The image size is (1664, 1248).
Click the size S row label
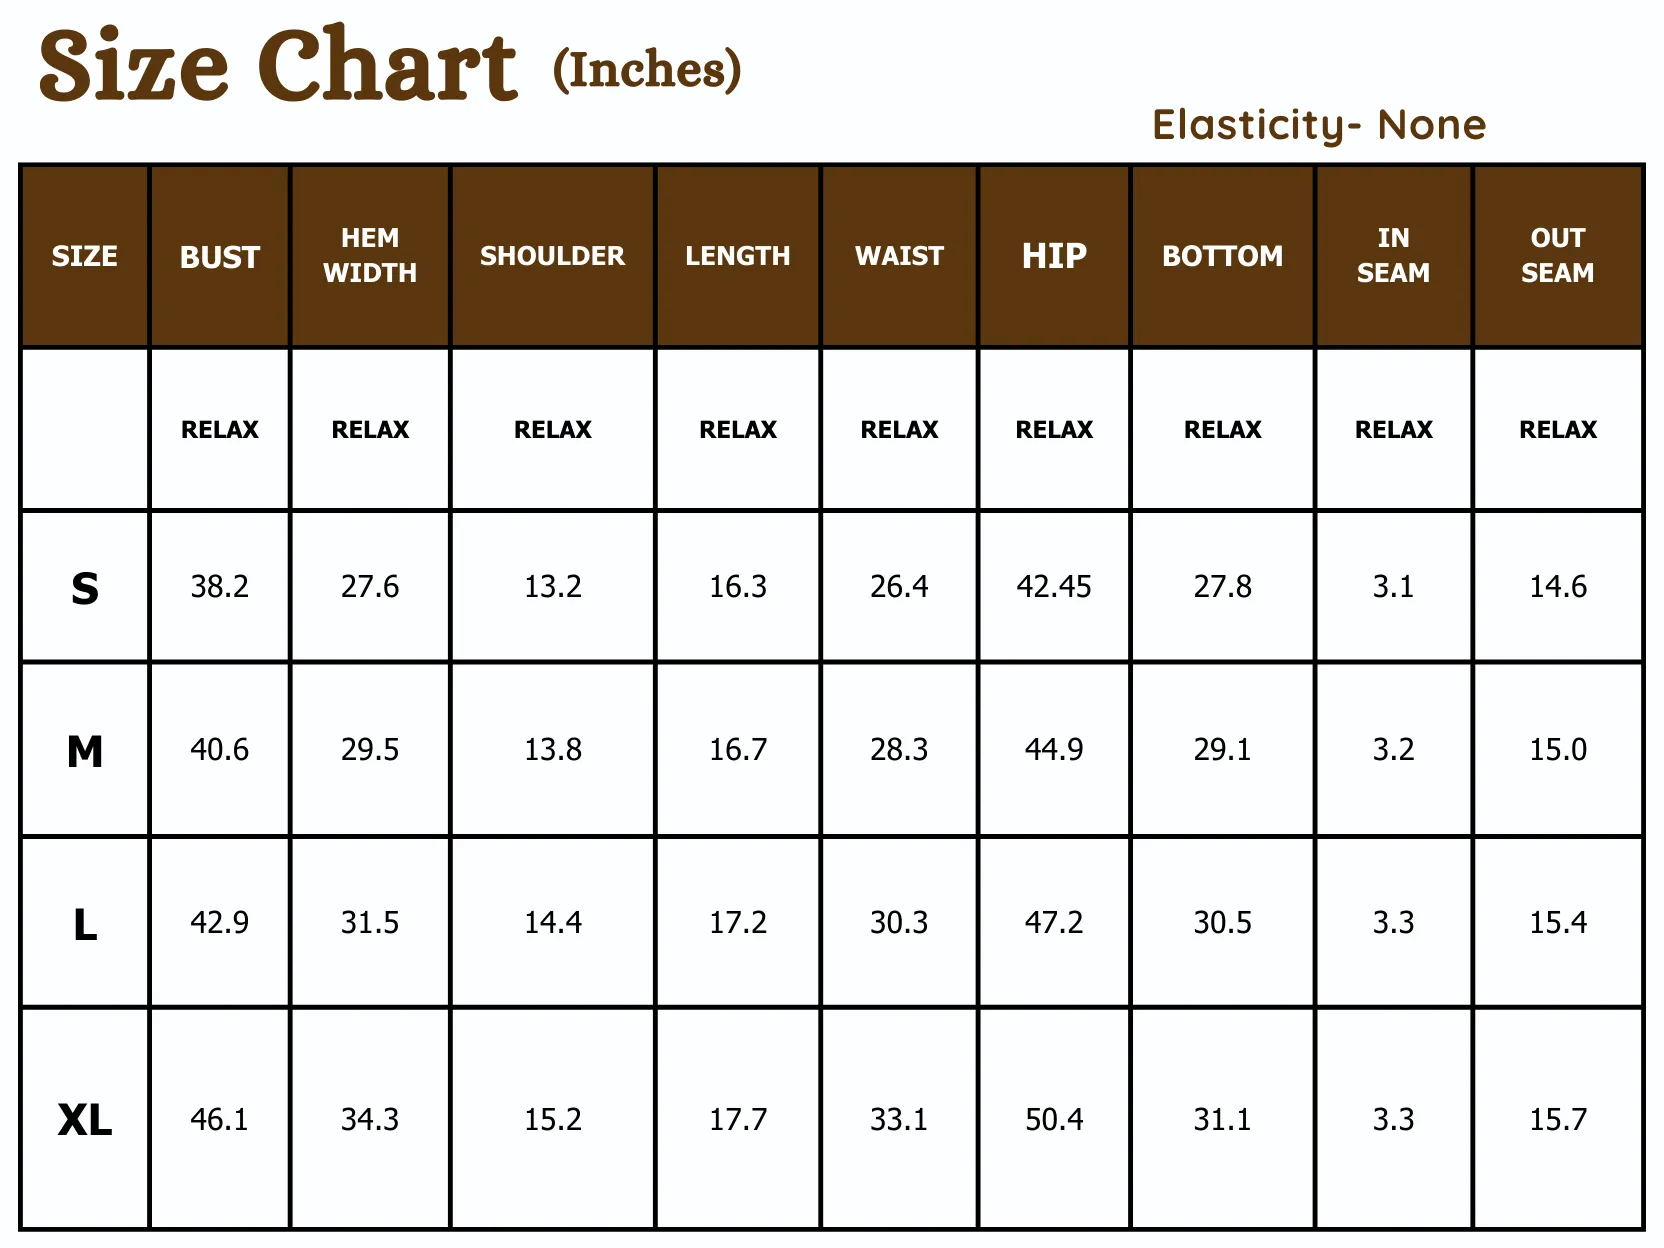(85, 588)
